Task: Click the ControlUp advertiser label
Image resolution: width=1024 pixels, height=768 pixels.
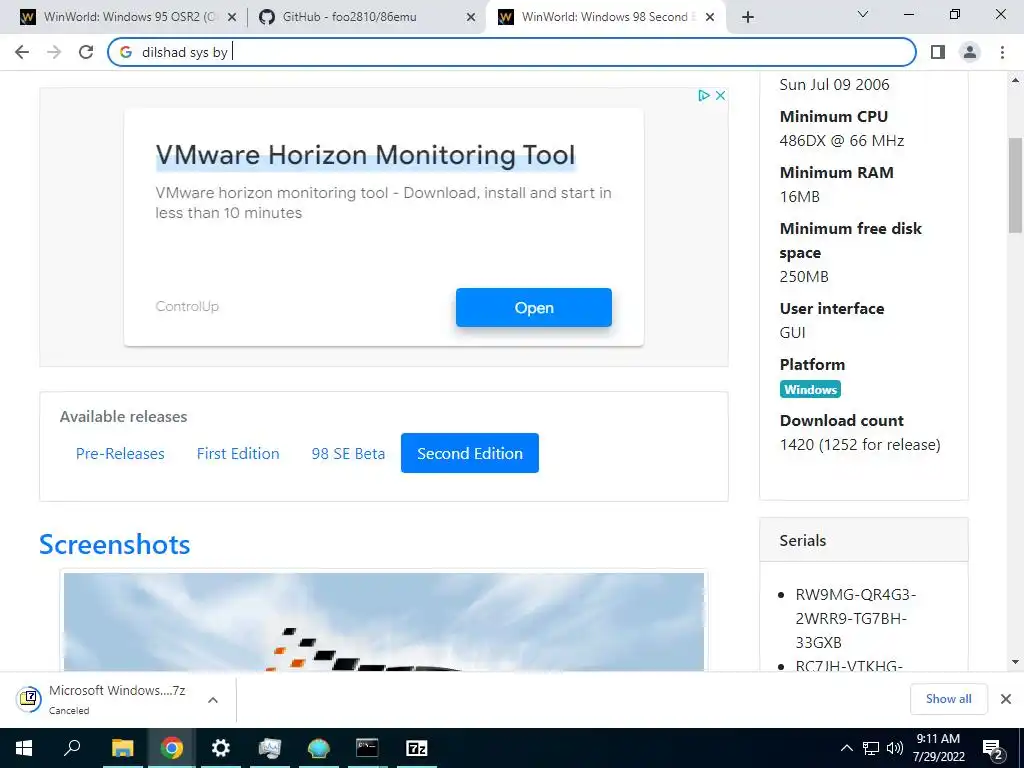Action: click(187, 306)
